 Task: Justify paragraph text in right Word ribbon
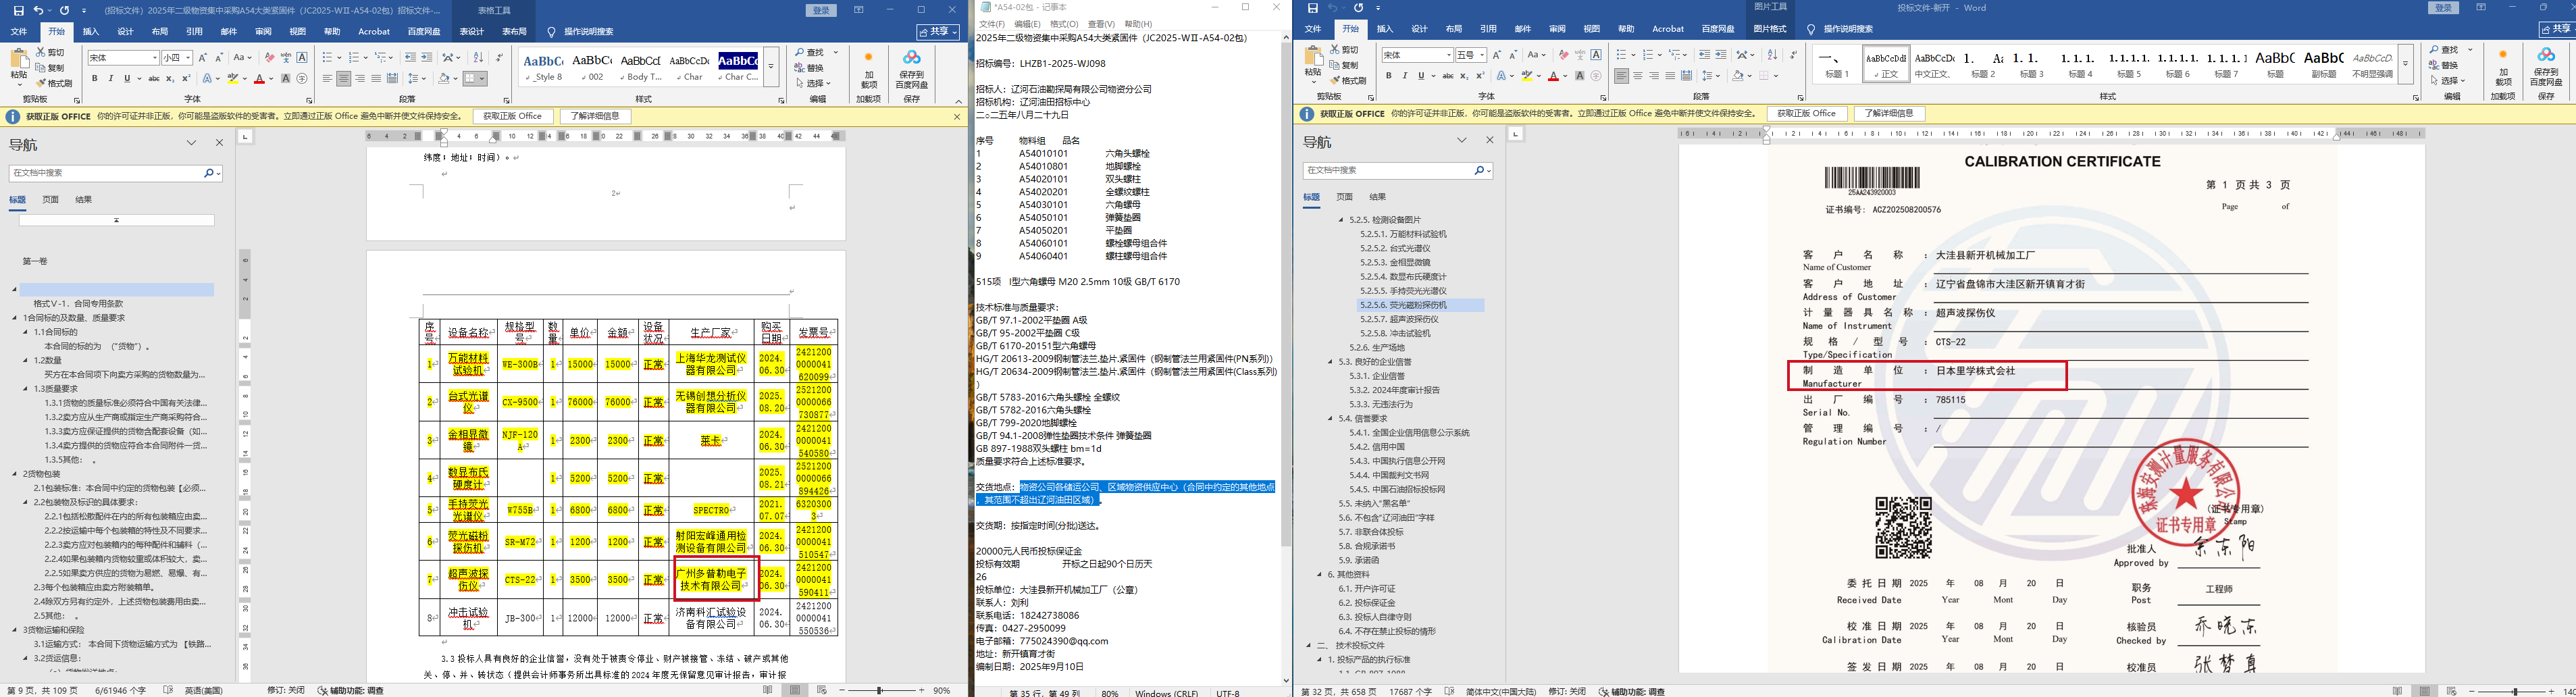click(x=1670, y=76)
